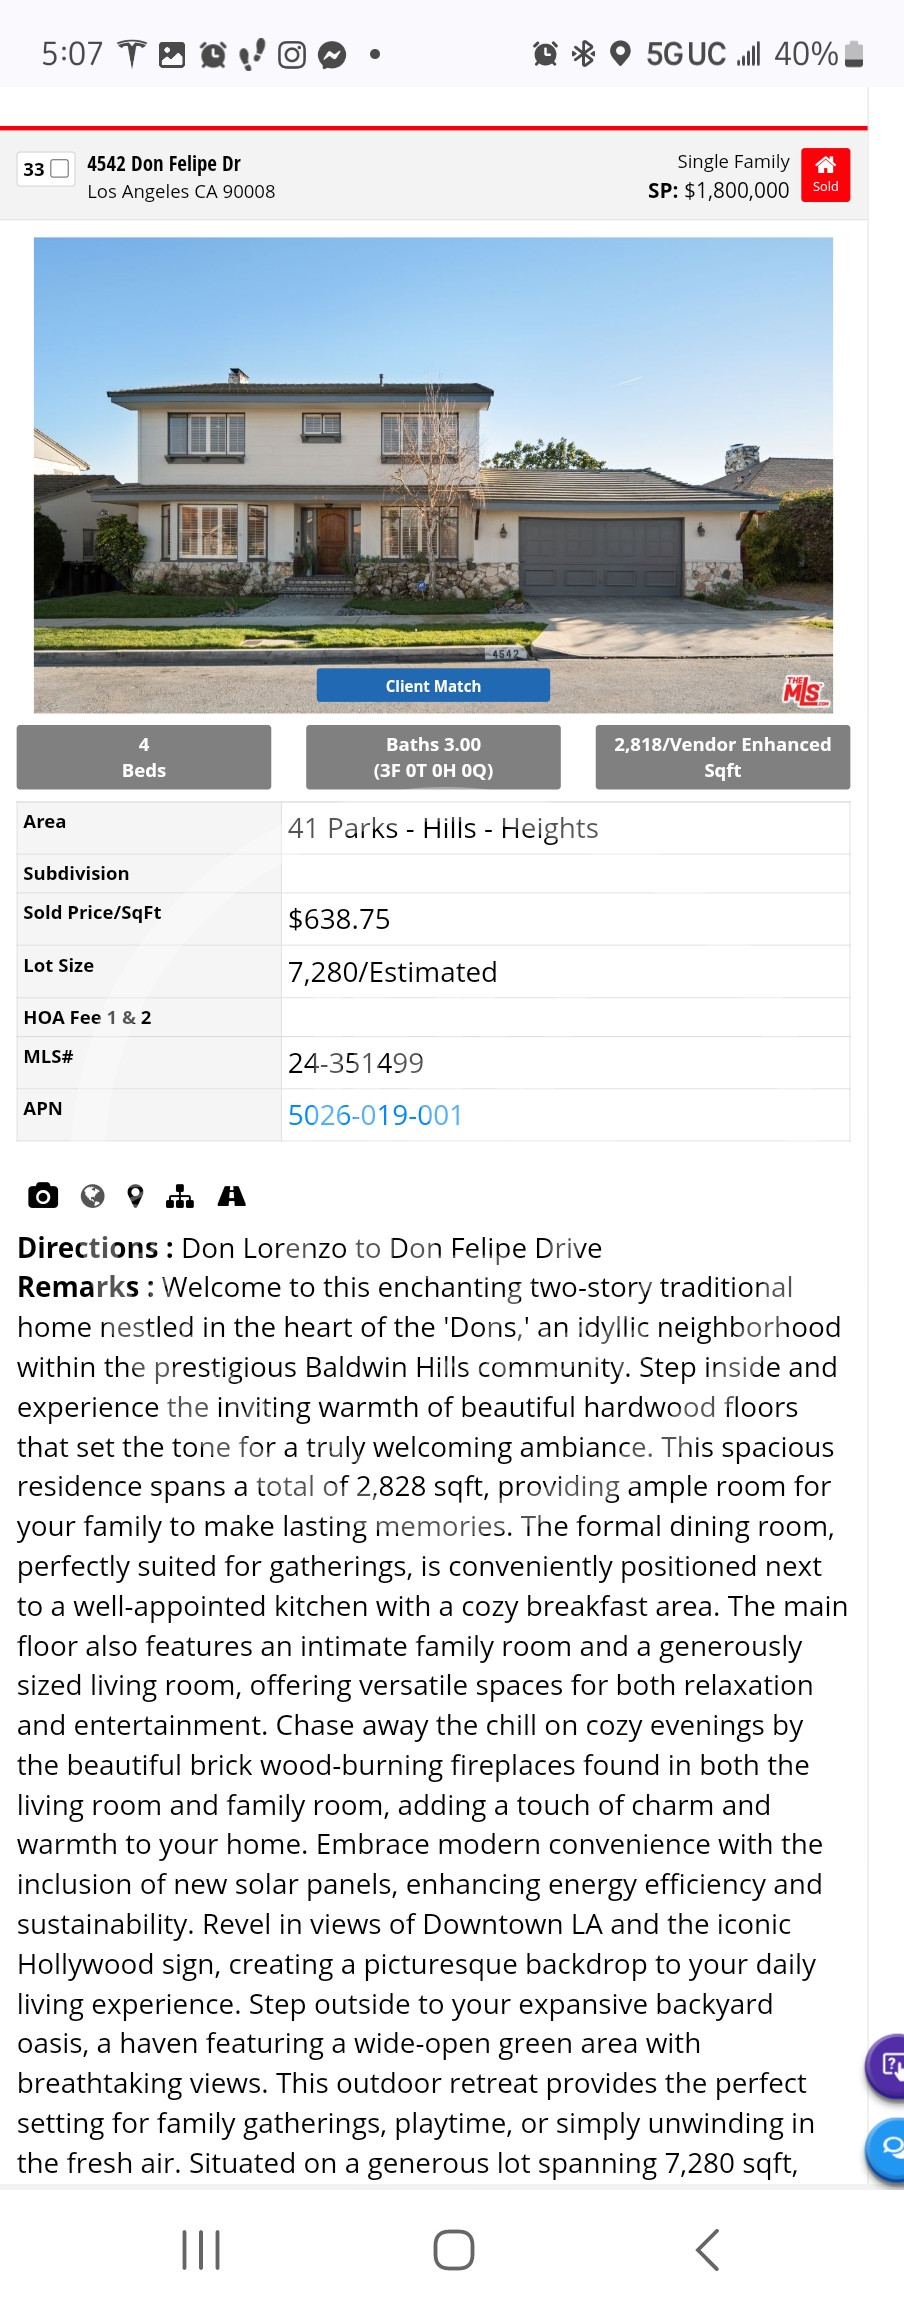Click the Client Match button
This screenshot has height=2316, width=904.
click(x=433, y=686)
